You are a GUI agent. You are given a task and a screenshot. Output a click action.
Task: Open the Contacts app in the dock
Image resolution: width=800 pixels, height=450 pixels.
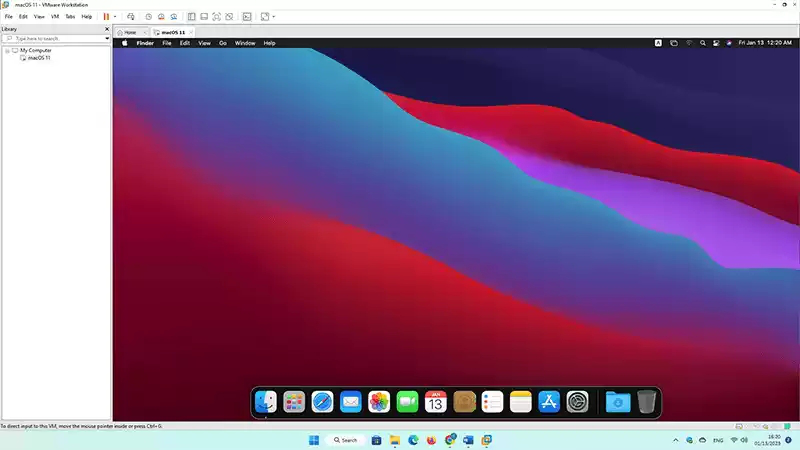(464, 402)
